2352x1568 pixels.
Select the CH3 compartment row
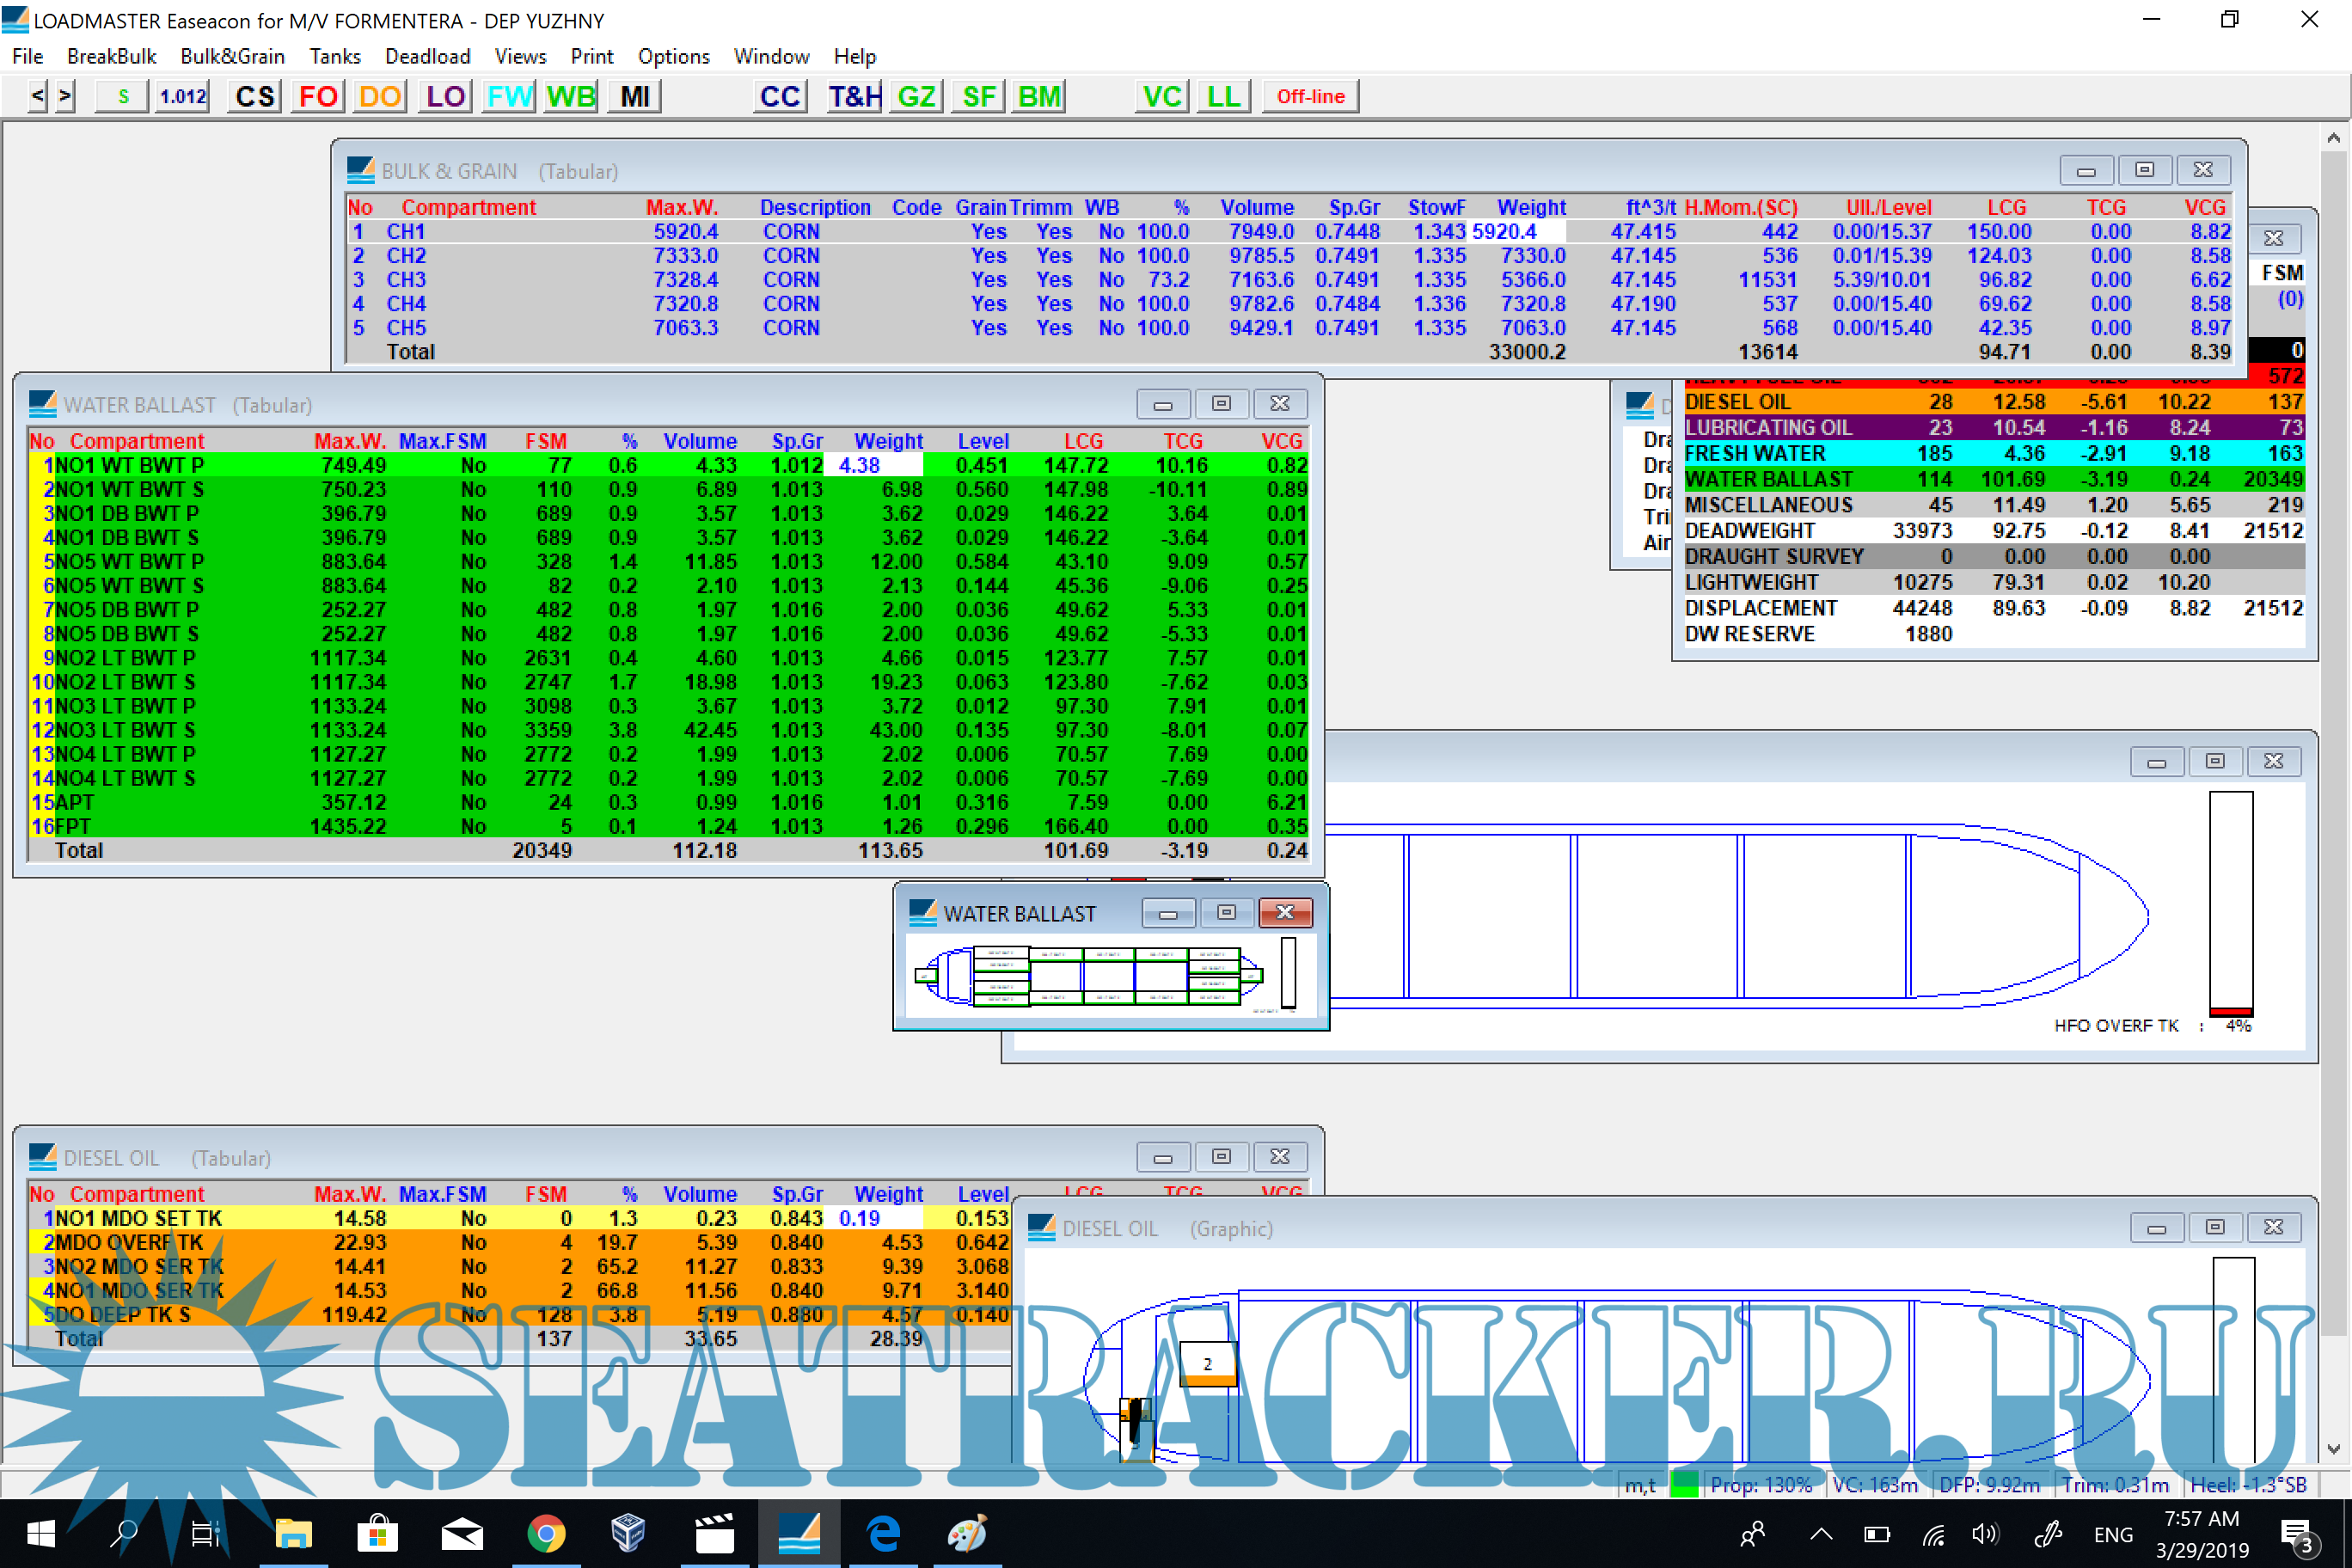[x=406, y=280]
